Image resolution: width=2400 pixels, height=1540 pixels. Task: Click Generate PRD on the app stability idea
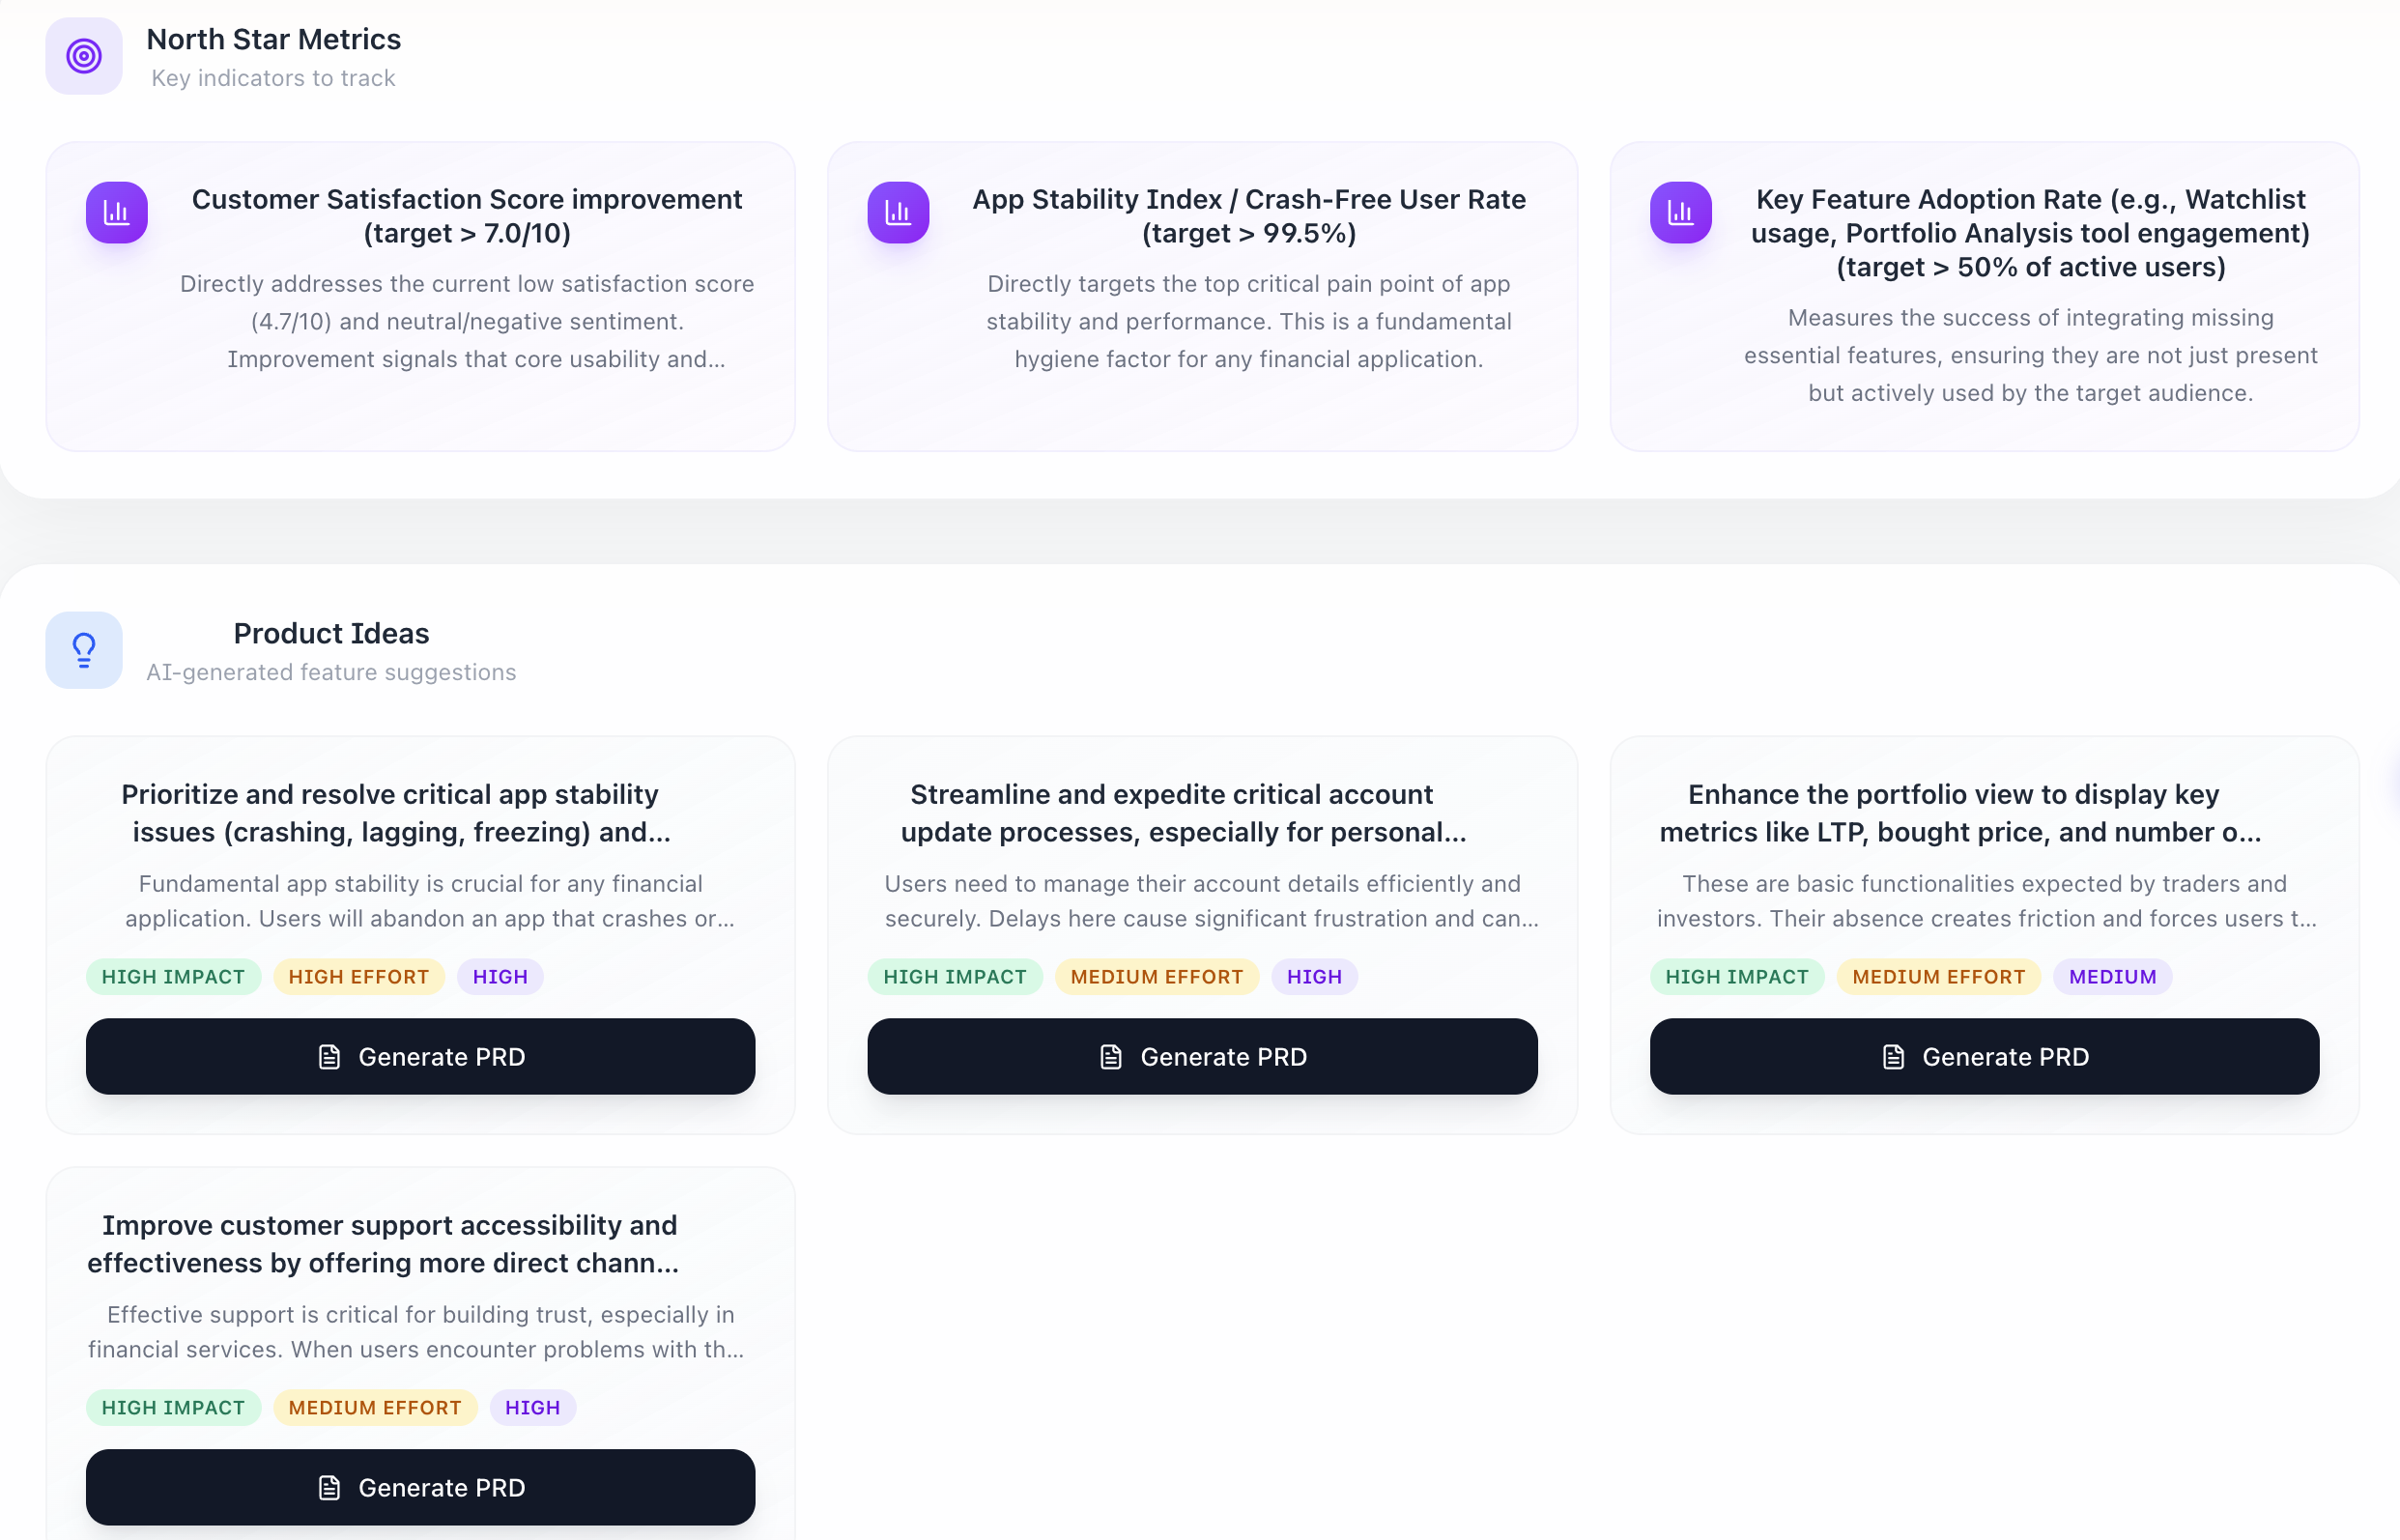click(x=420, y=1056)
